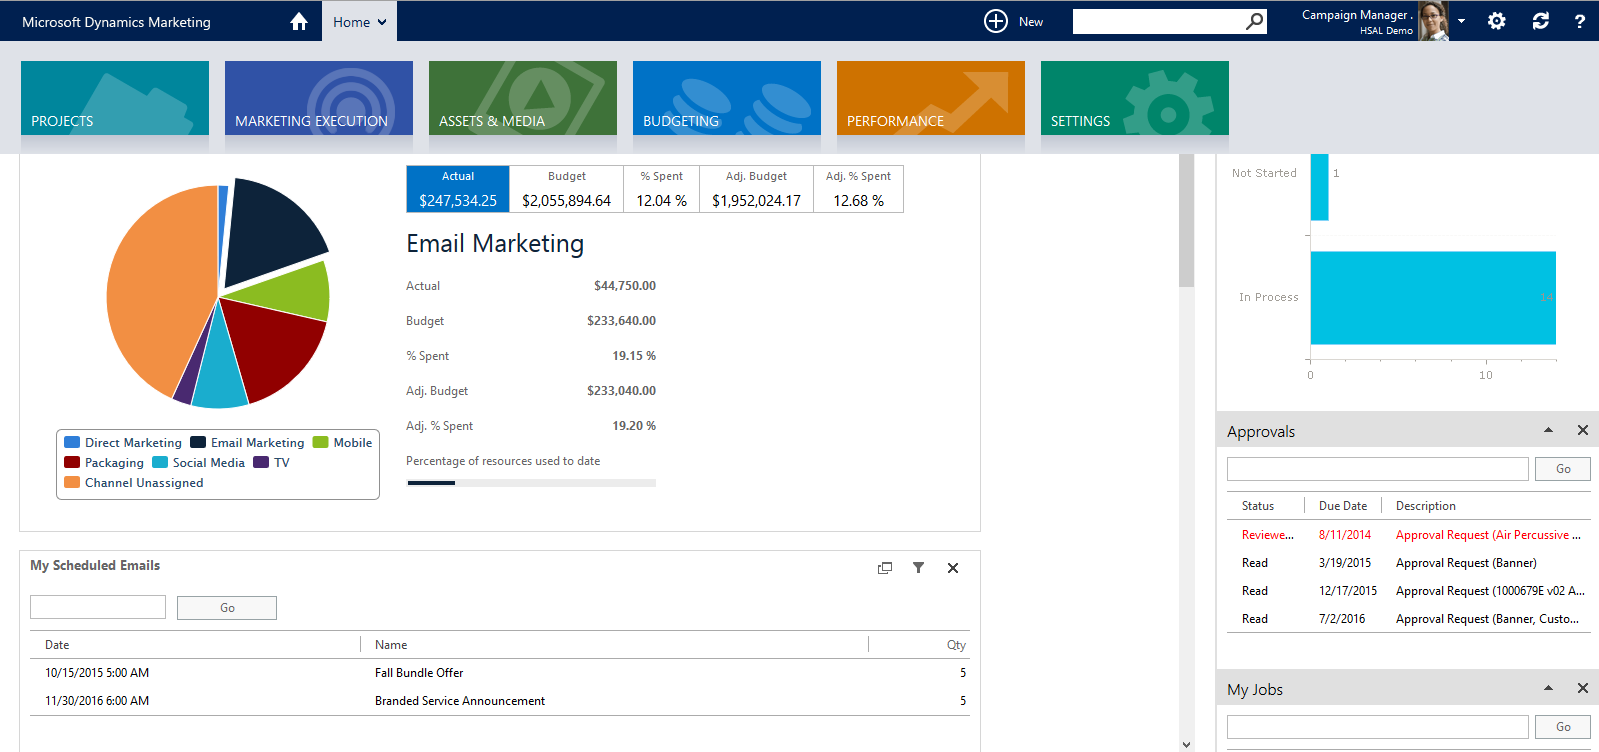Image resolution: width=1599 pixels, height=752 pixels.
Task: Sort scheduled emails by Name column
Action: click(x=391, y=645)
